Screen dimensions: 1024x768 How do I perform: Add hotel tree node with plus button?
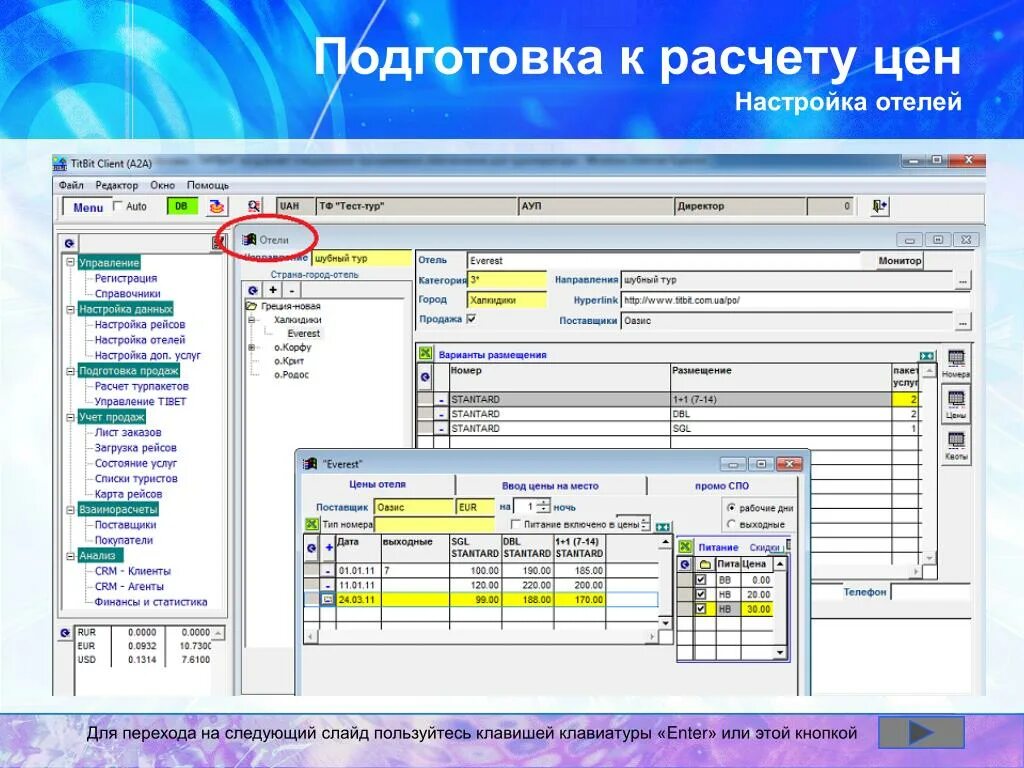pyautogui.click(x=273, y=291)
